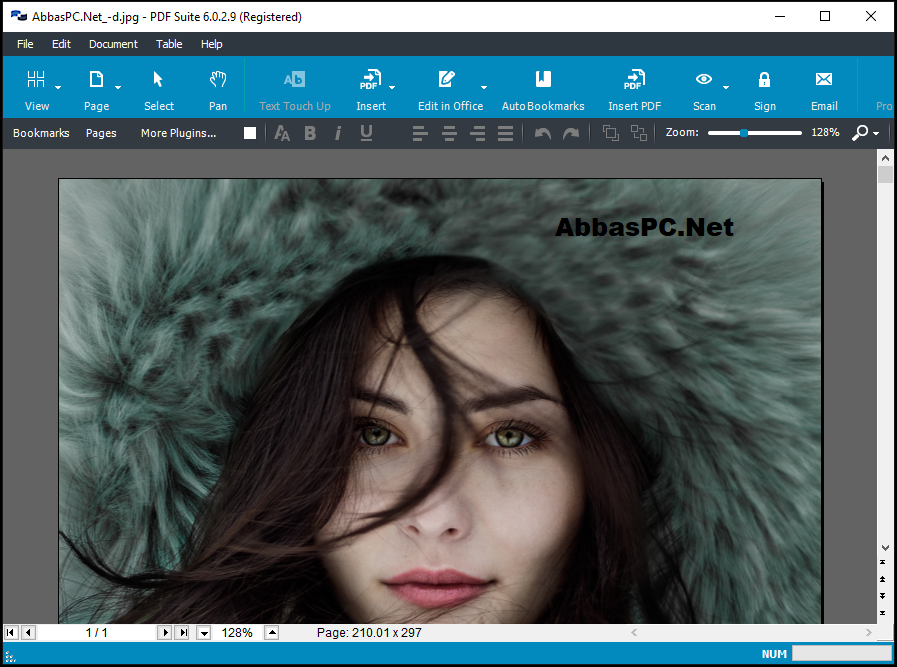Open the Edit in Office dropdown arrow
897x667 pixels.
(x=484, y=88)
